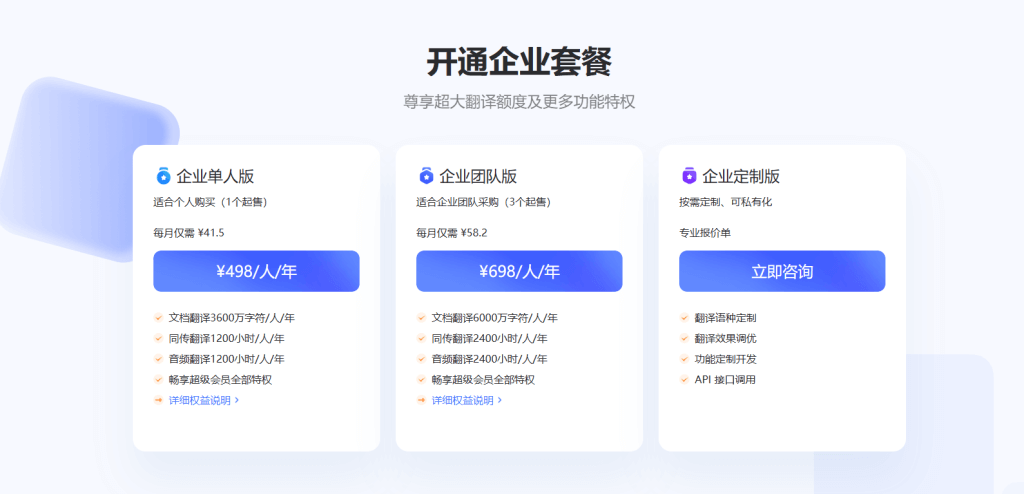Click the 企业团队版 badge icon

click(426, 176)
